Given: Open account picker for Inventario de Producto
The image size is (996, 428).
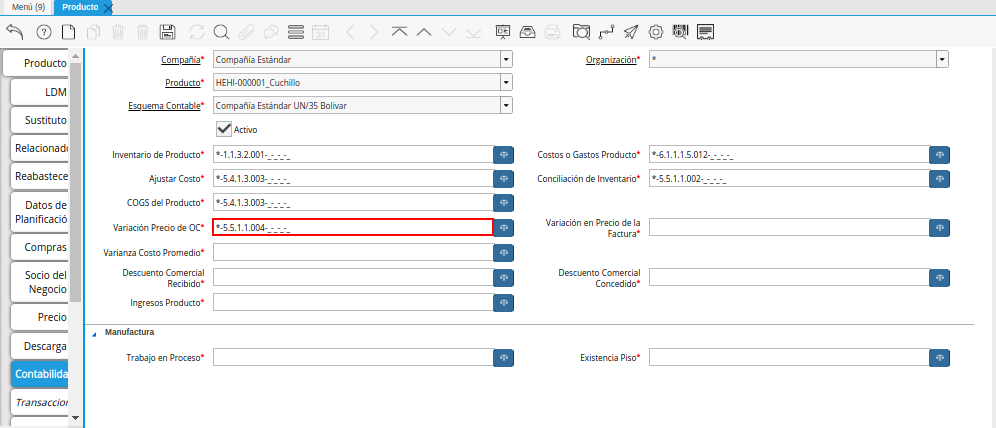Looking at the screenshot, I should (x=504, y=154).
